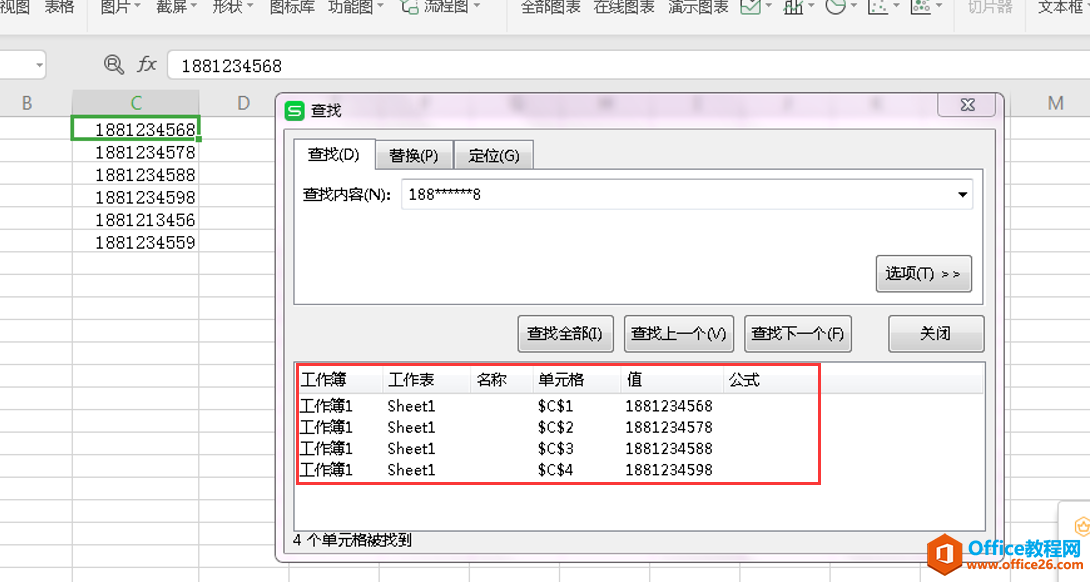The height and width of the screenshot is (582, 1090).
Task: Click the formula bar showing 1881234568
Action: 626,65
